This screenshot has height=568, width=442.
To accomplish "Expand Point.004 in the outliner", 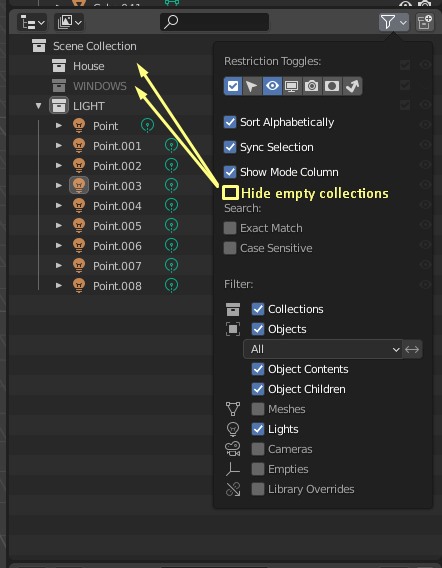I will tap(58, 205).
